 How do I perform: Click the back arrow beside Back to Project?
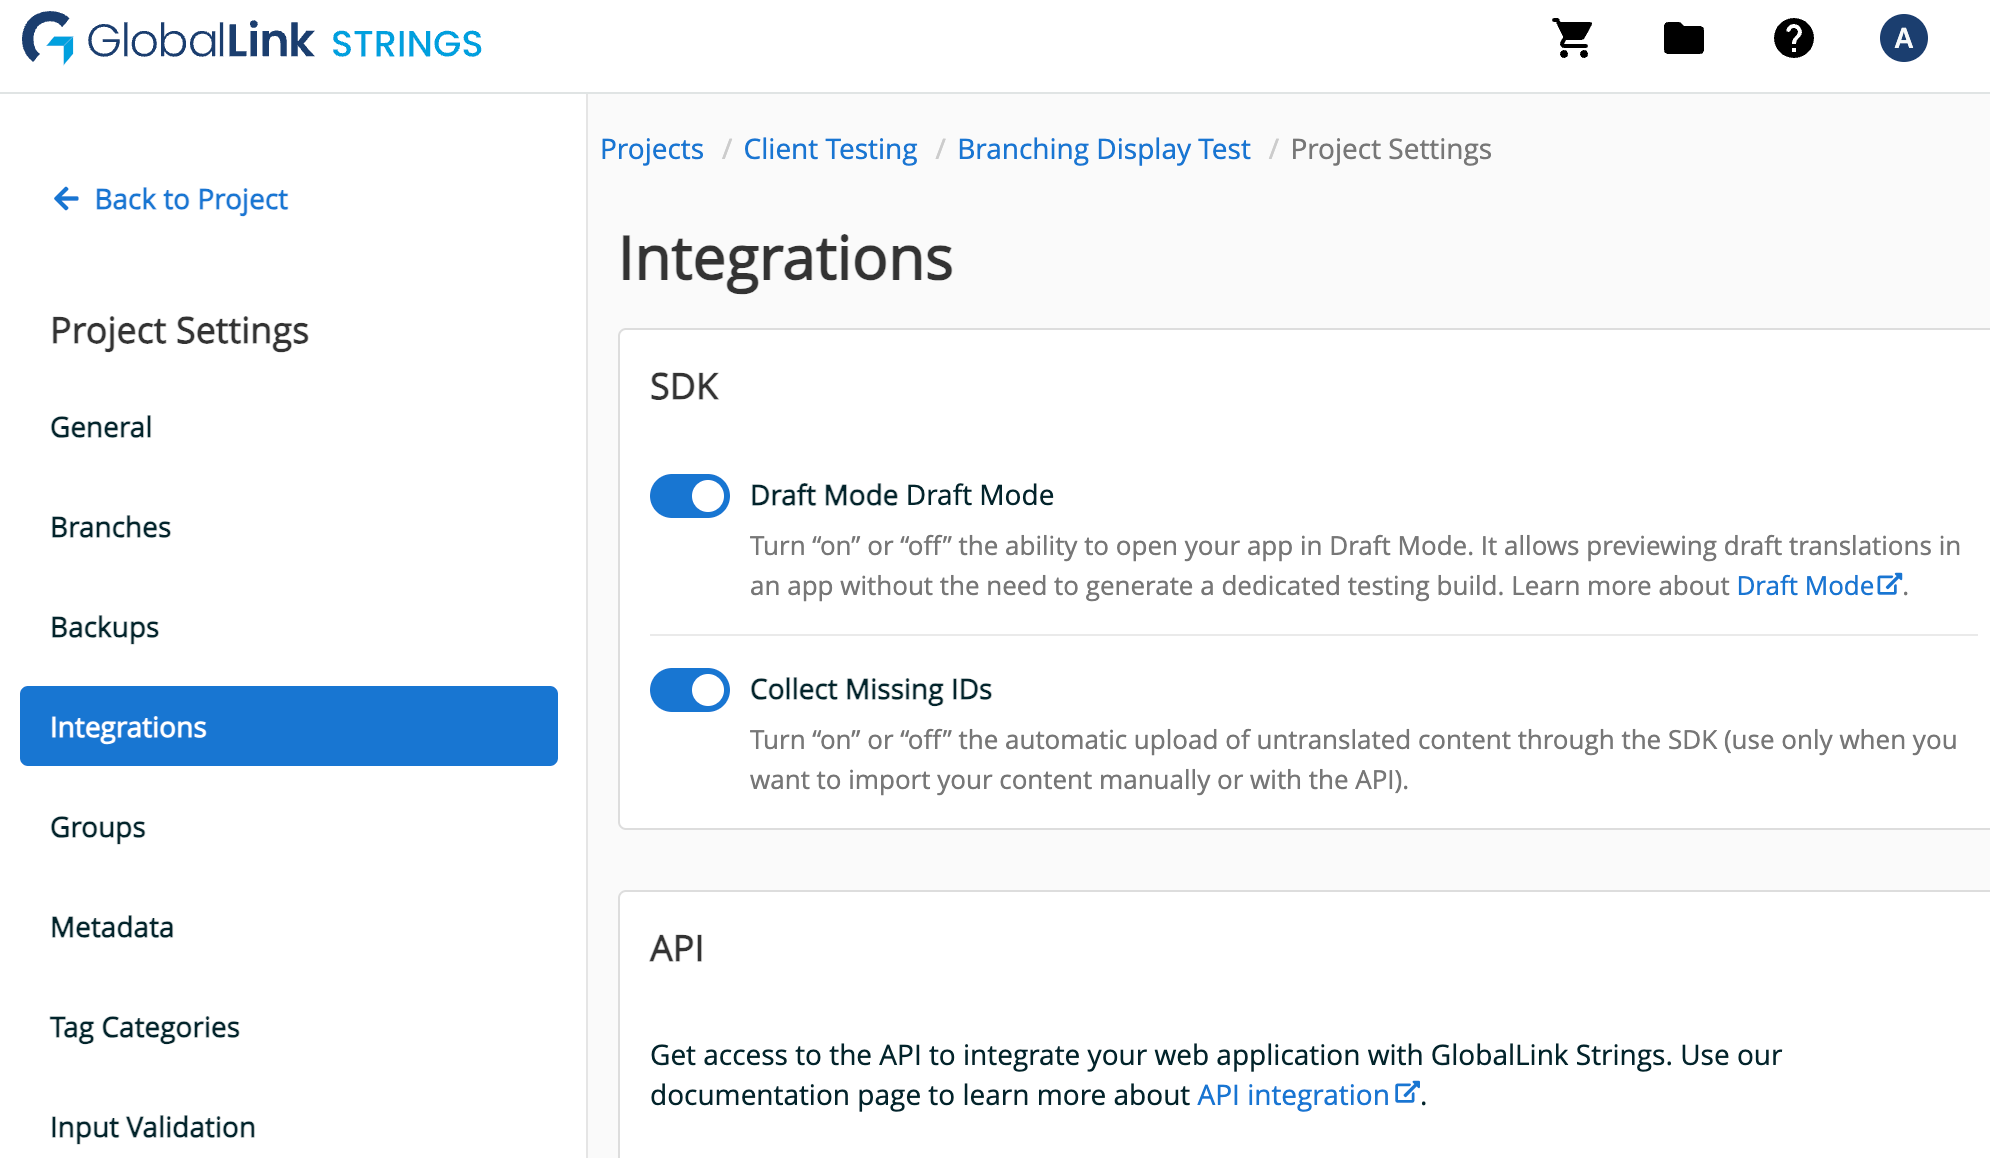tap(66, 199)
